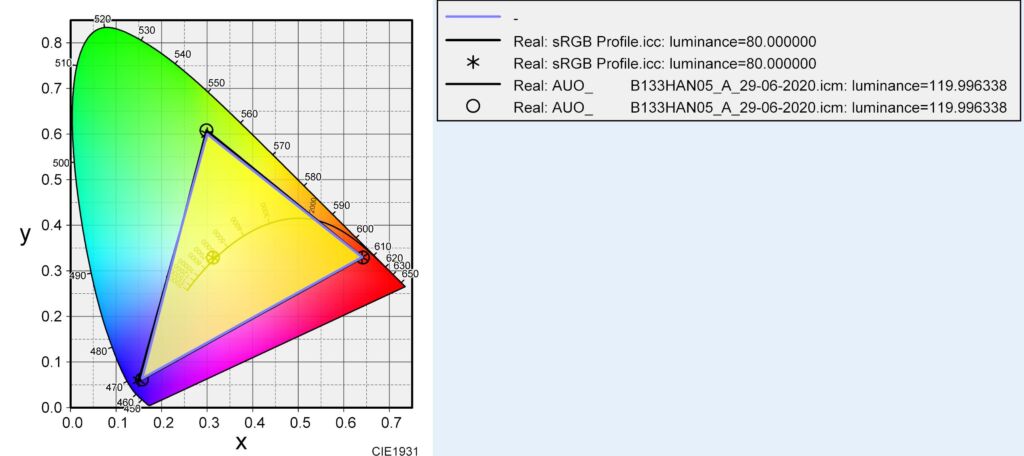This screenshot has width=1024, height=456.
Task: Click the 0.4 tick on the y axis
Action: 54,225
